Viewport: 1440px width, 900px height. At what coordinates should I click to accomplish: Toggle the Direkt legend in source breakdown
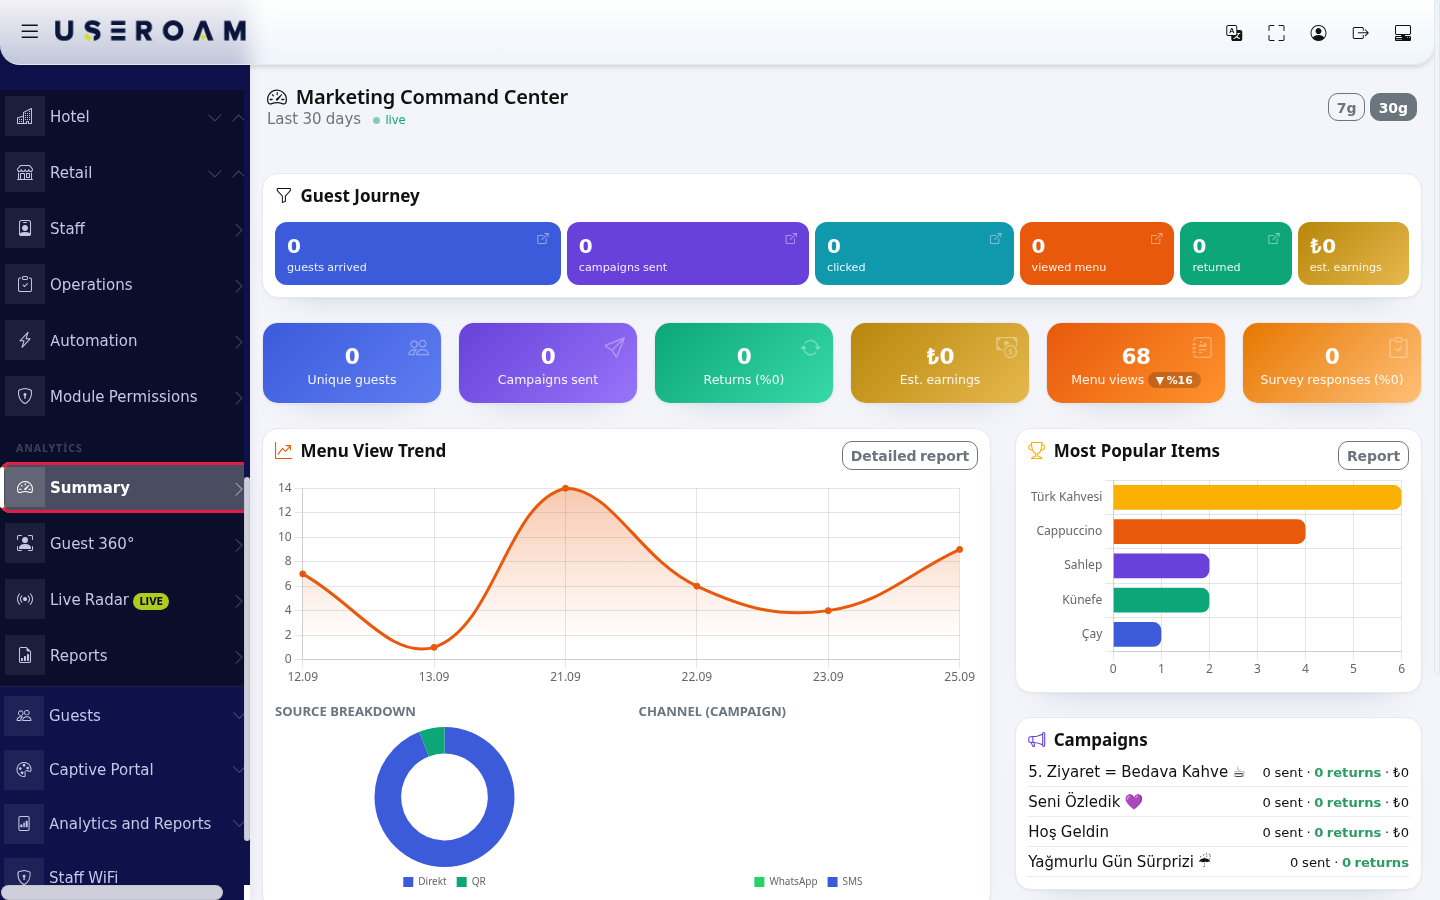425,882
